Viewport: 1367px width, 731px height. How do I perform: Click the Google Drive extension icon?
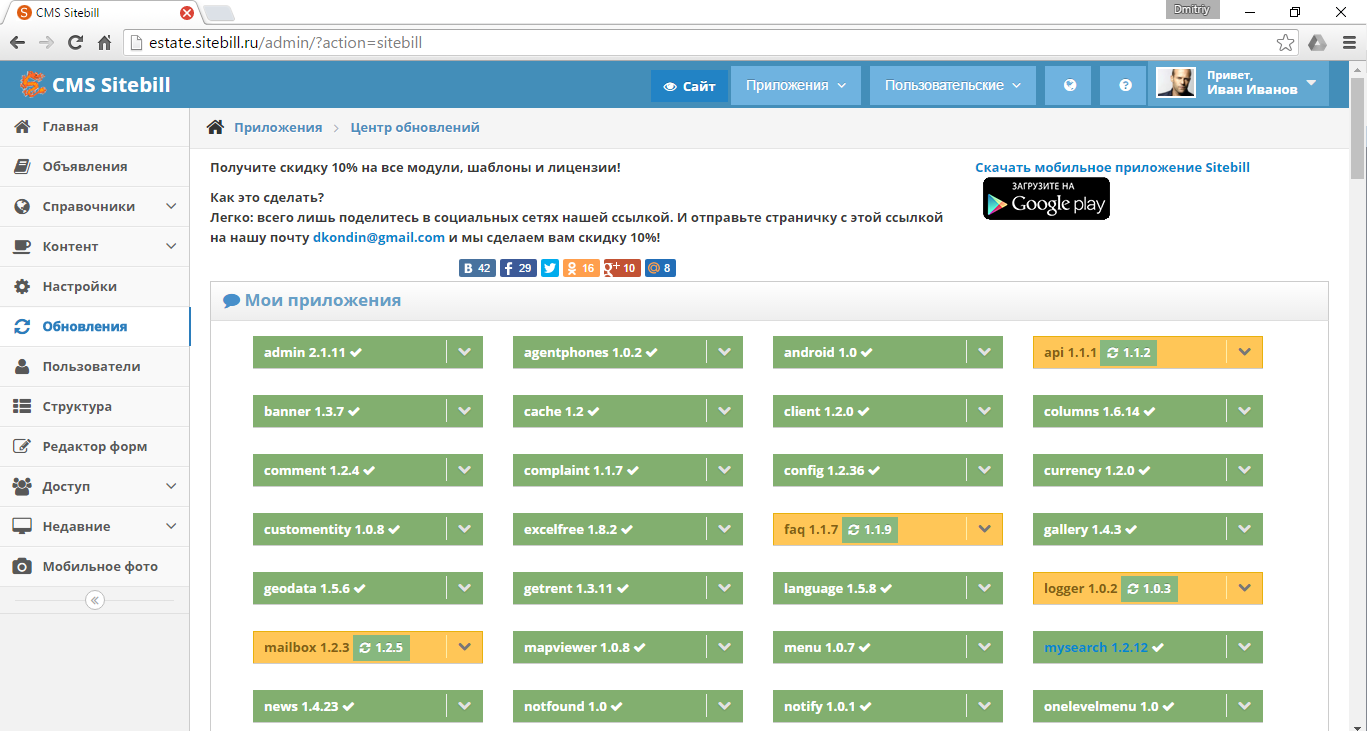pos(1317,43)
